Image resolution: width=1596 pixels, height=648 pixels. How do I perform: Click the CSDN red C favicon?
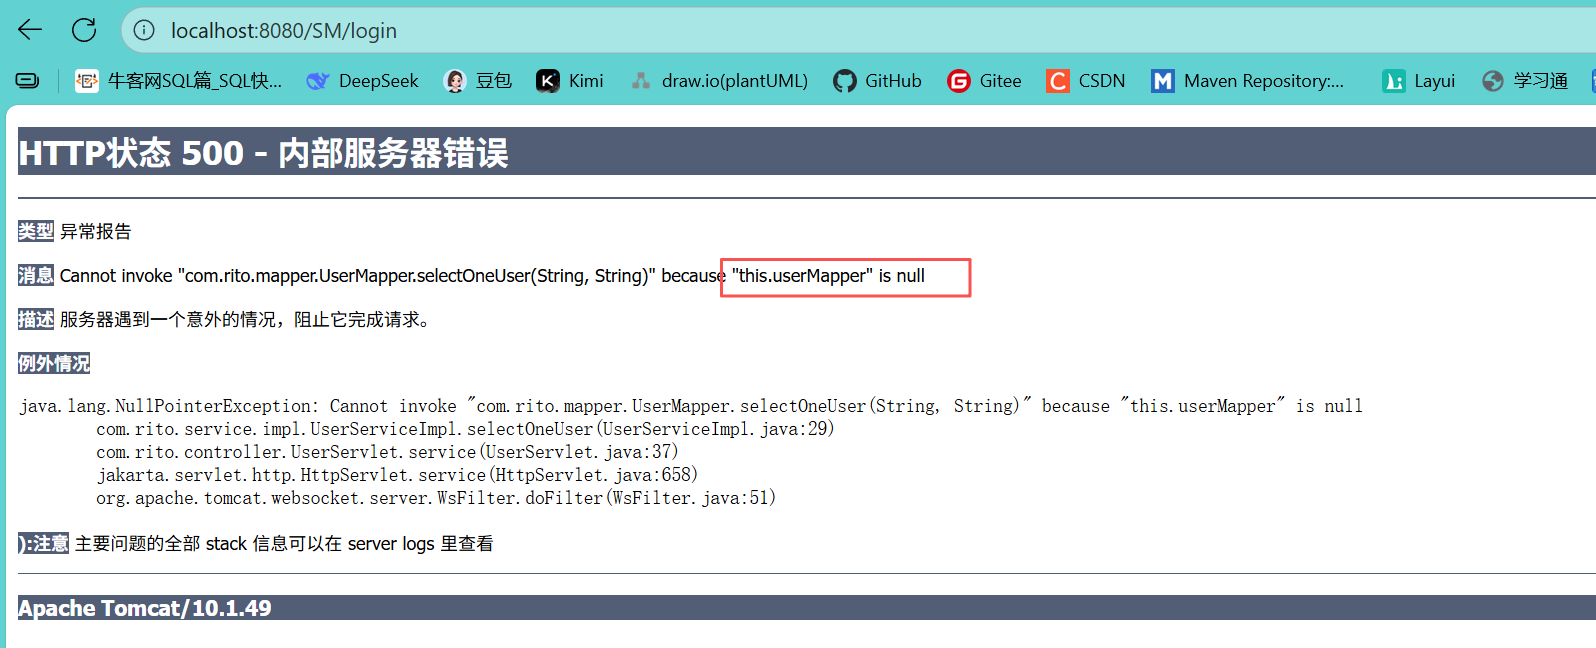tap(1058, 81)
